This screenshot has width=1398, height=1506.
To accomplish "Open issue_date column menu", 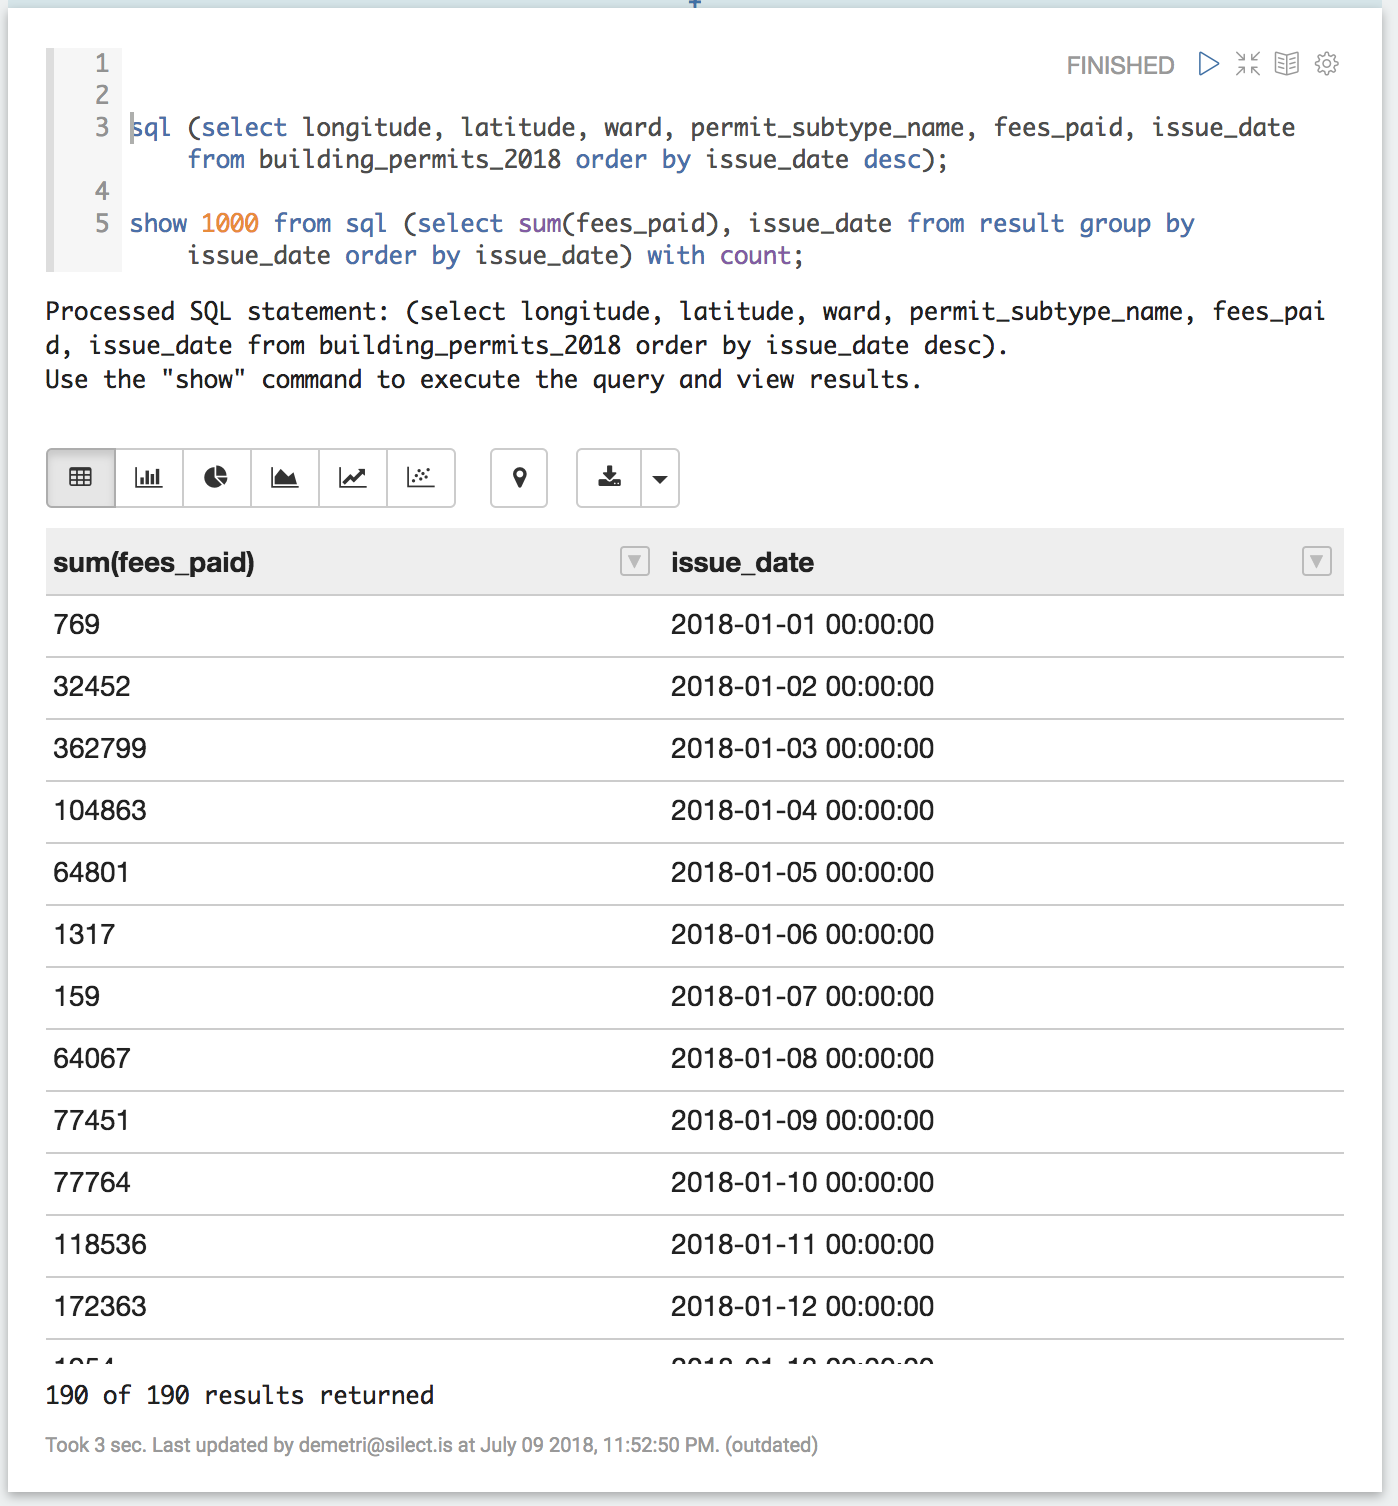I will pyautogui.click(x=1317, y=562).
